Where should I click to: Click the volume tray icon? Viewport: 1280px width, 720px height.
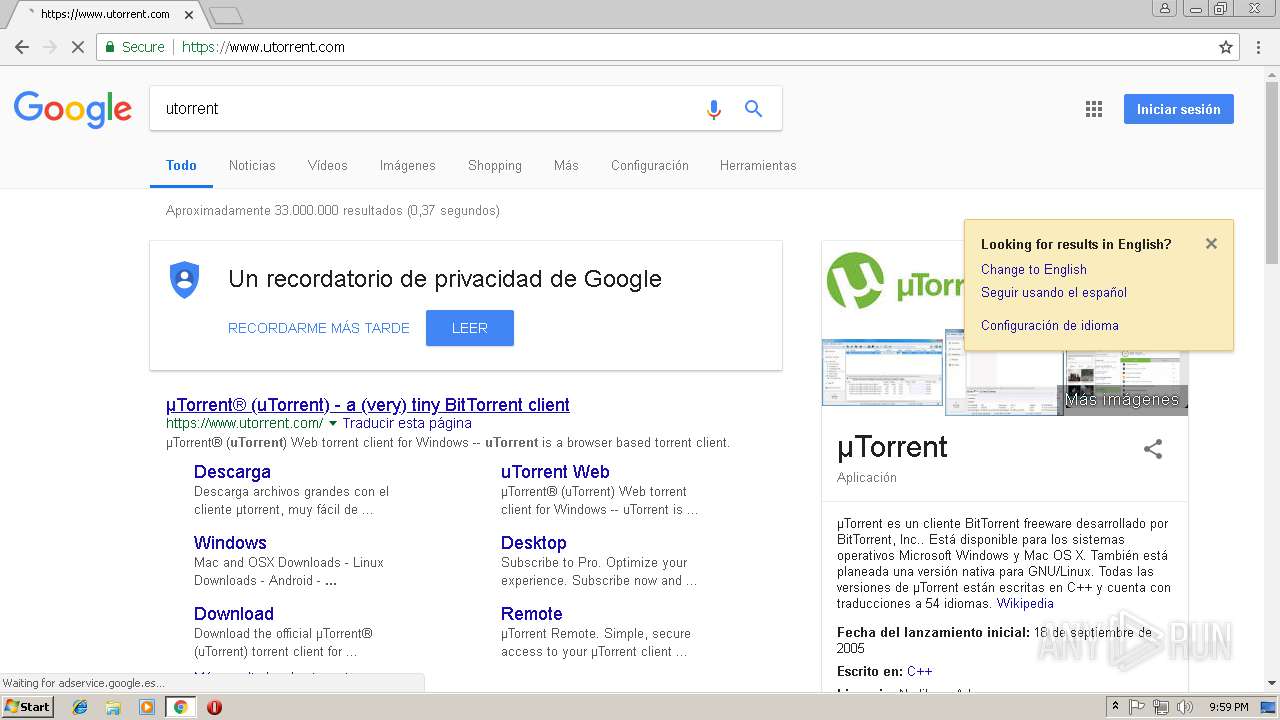1185,707
